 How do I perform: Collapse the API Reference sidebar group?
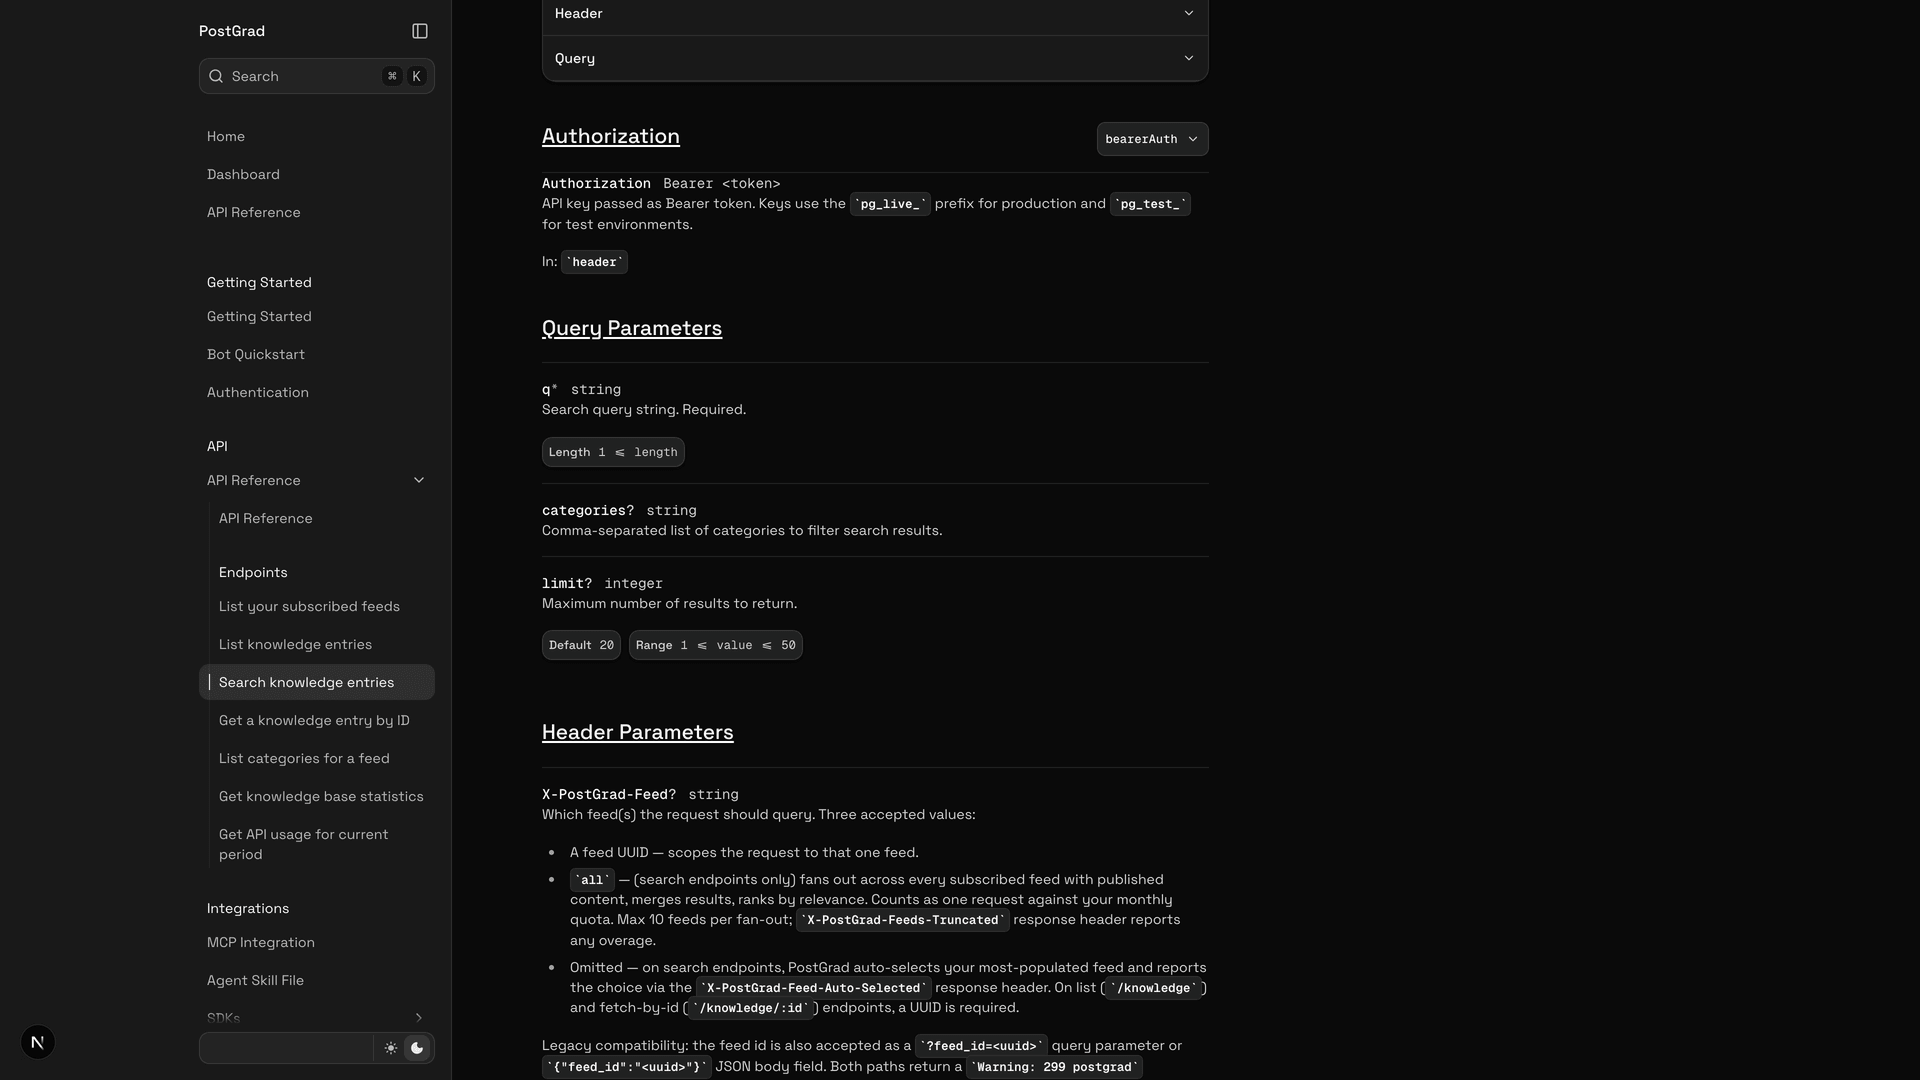pyautogui.click(x=419, y=480)
